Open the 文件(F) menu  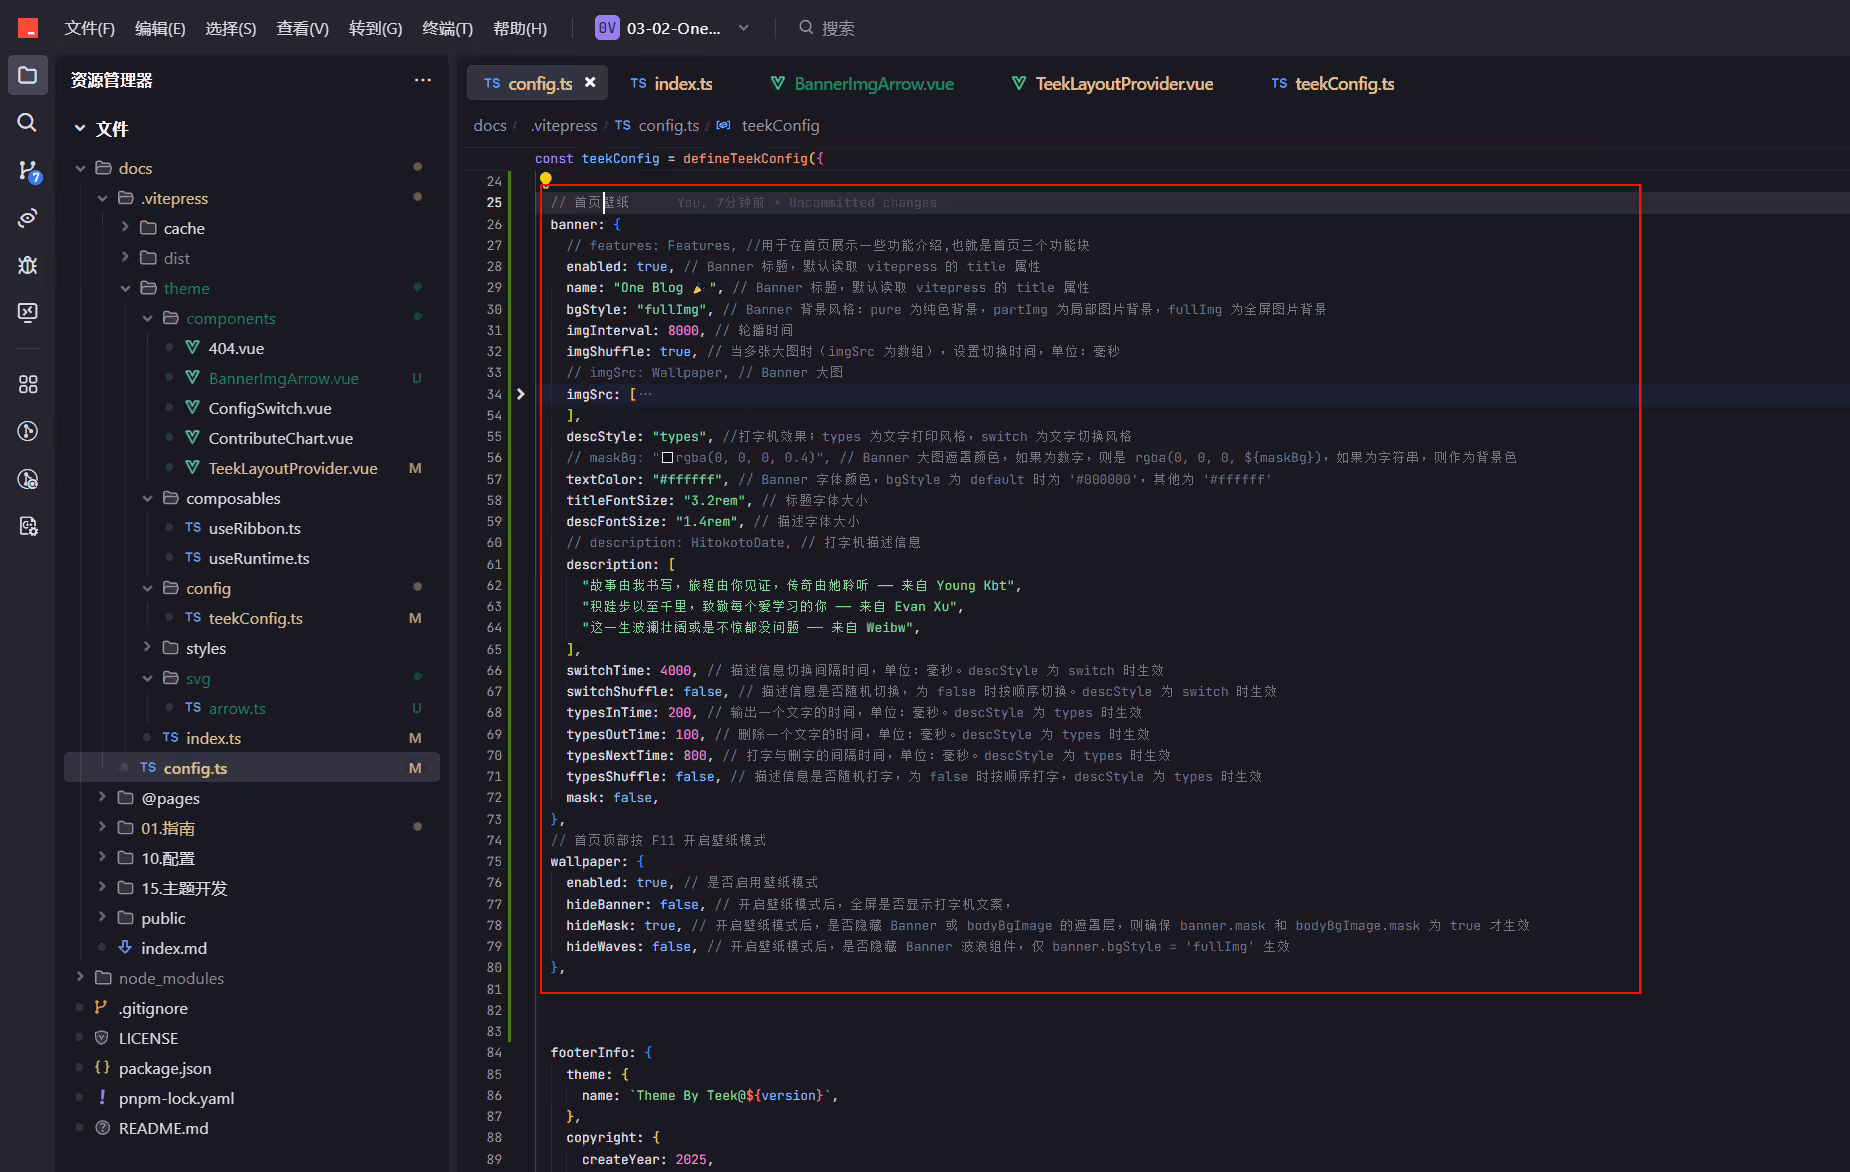coord(89,28)
